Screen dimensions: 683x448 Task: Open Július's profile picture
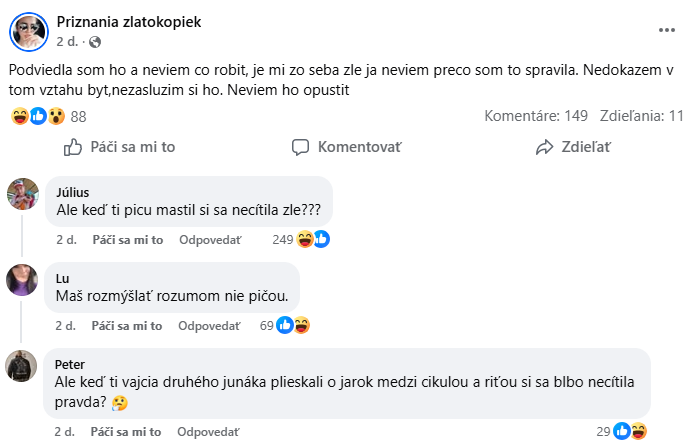22,193
